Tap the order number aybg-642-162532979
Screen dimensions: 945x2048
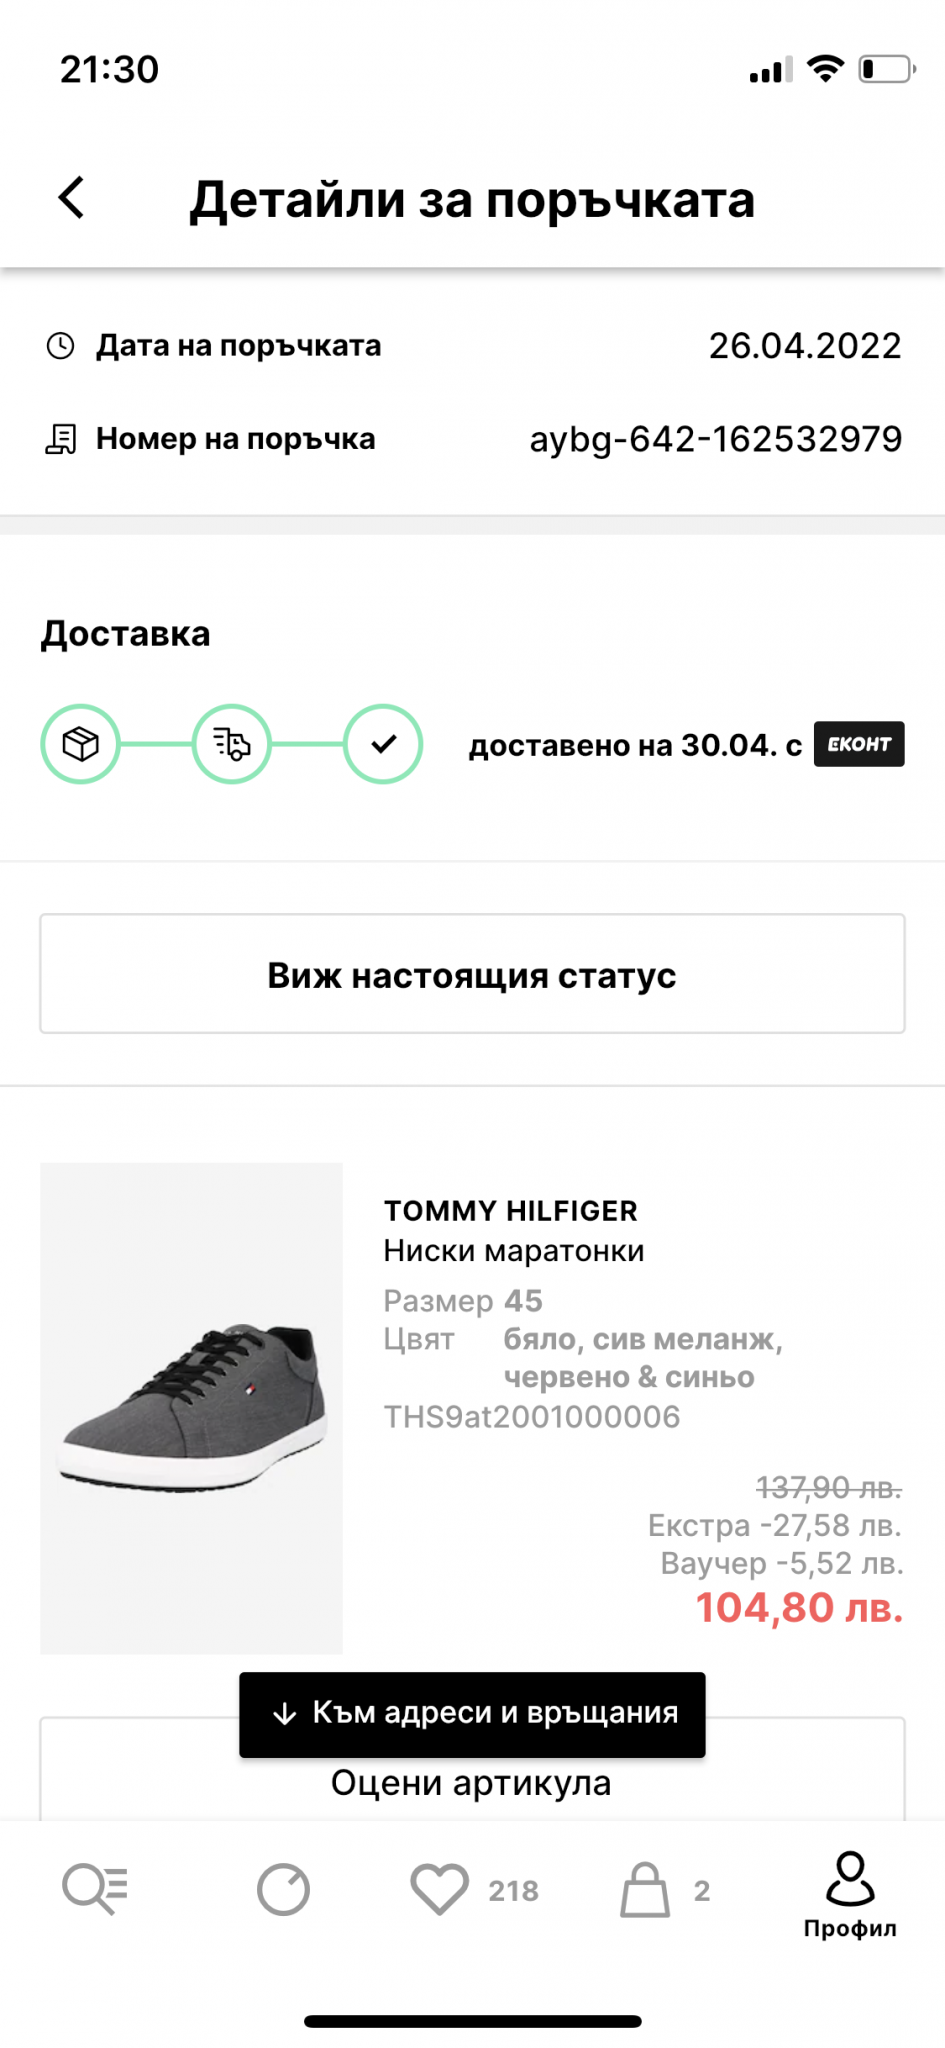[x=715, y=439]
